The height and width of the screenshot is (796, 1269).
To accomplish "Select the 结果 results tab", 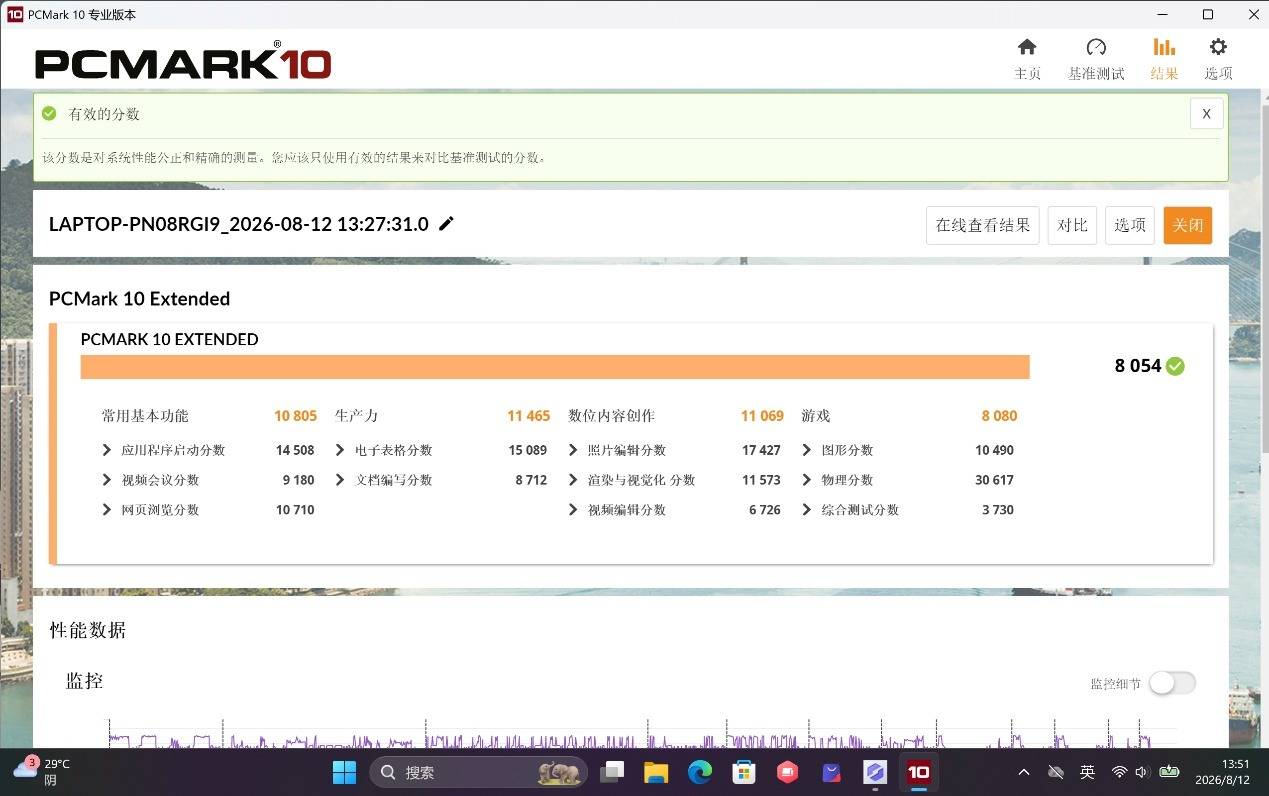I will click(x=1164, y=59).
